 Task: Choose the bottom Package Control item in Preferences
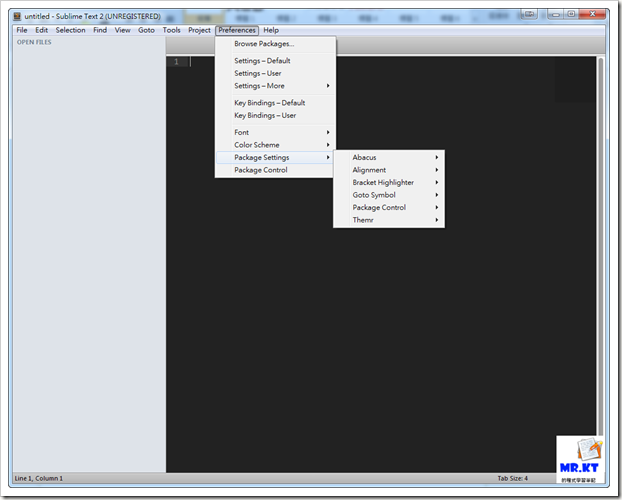[x=275, y=170]
